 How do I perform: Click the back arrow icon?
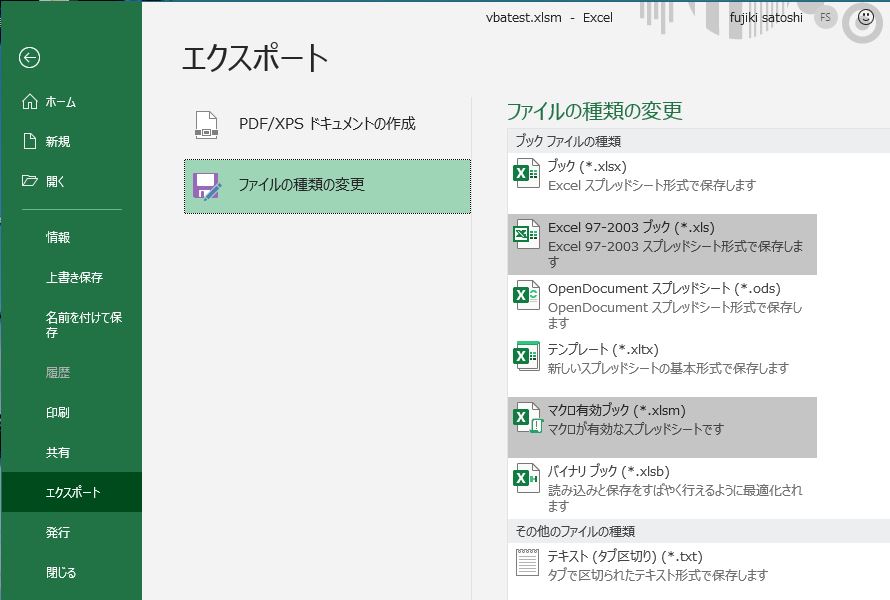[29, 57]
